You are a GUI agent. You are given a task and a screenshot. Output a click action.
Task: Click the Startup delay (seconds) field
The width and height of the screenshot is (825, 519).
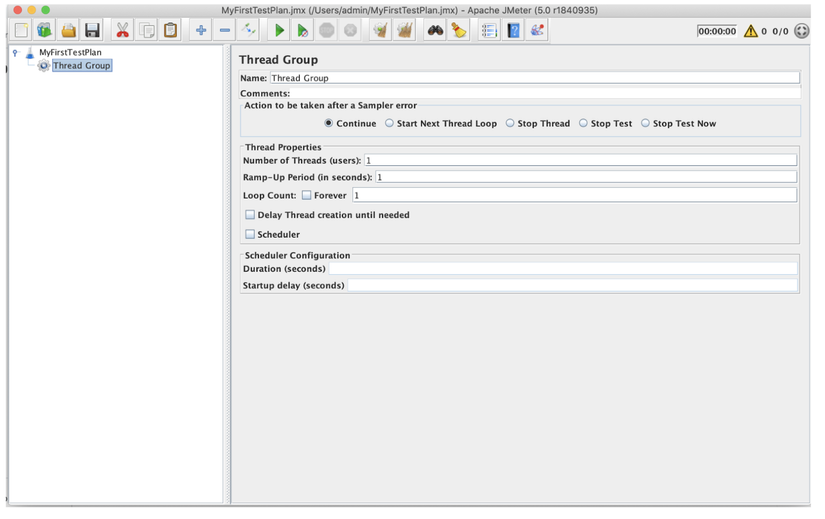click(x=572, y=285)
